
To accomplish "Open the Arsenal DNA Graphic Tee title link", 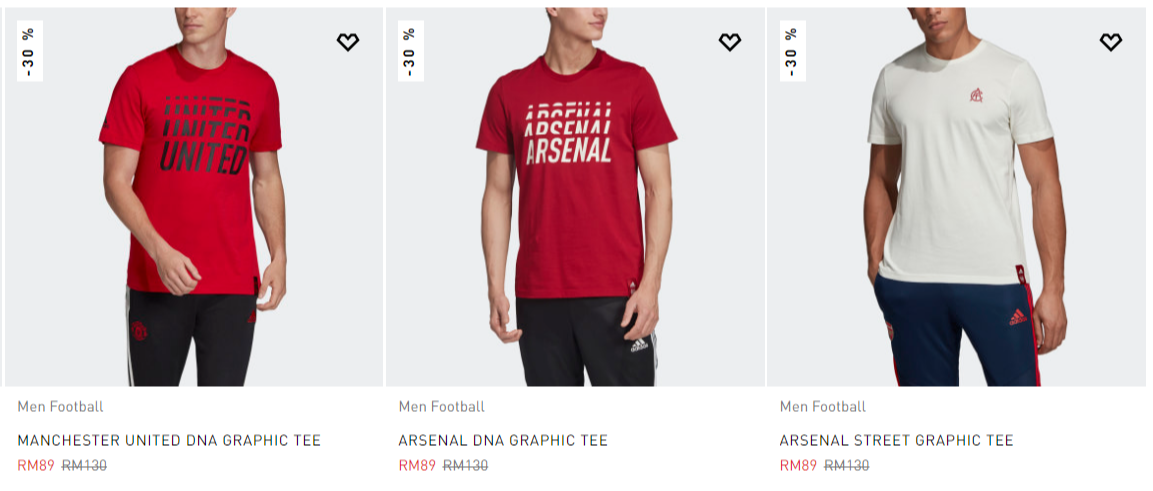I will (x=503, y=440).
